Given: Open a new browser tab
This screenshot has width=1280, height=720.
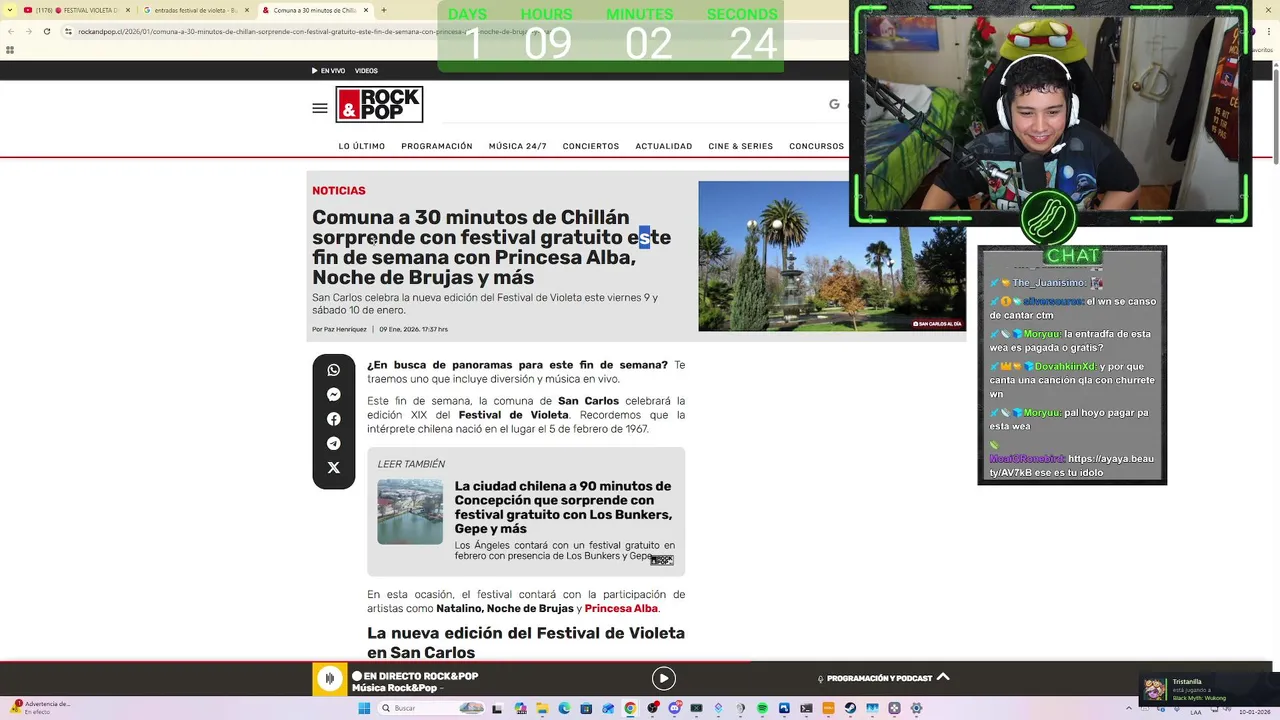Looking at the screenshot, I should pyautogui.click(x=384, y=10).
